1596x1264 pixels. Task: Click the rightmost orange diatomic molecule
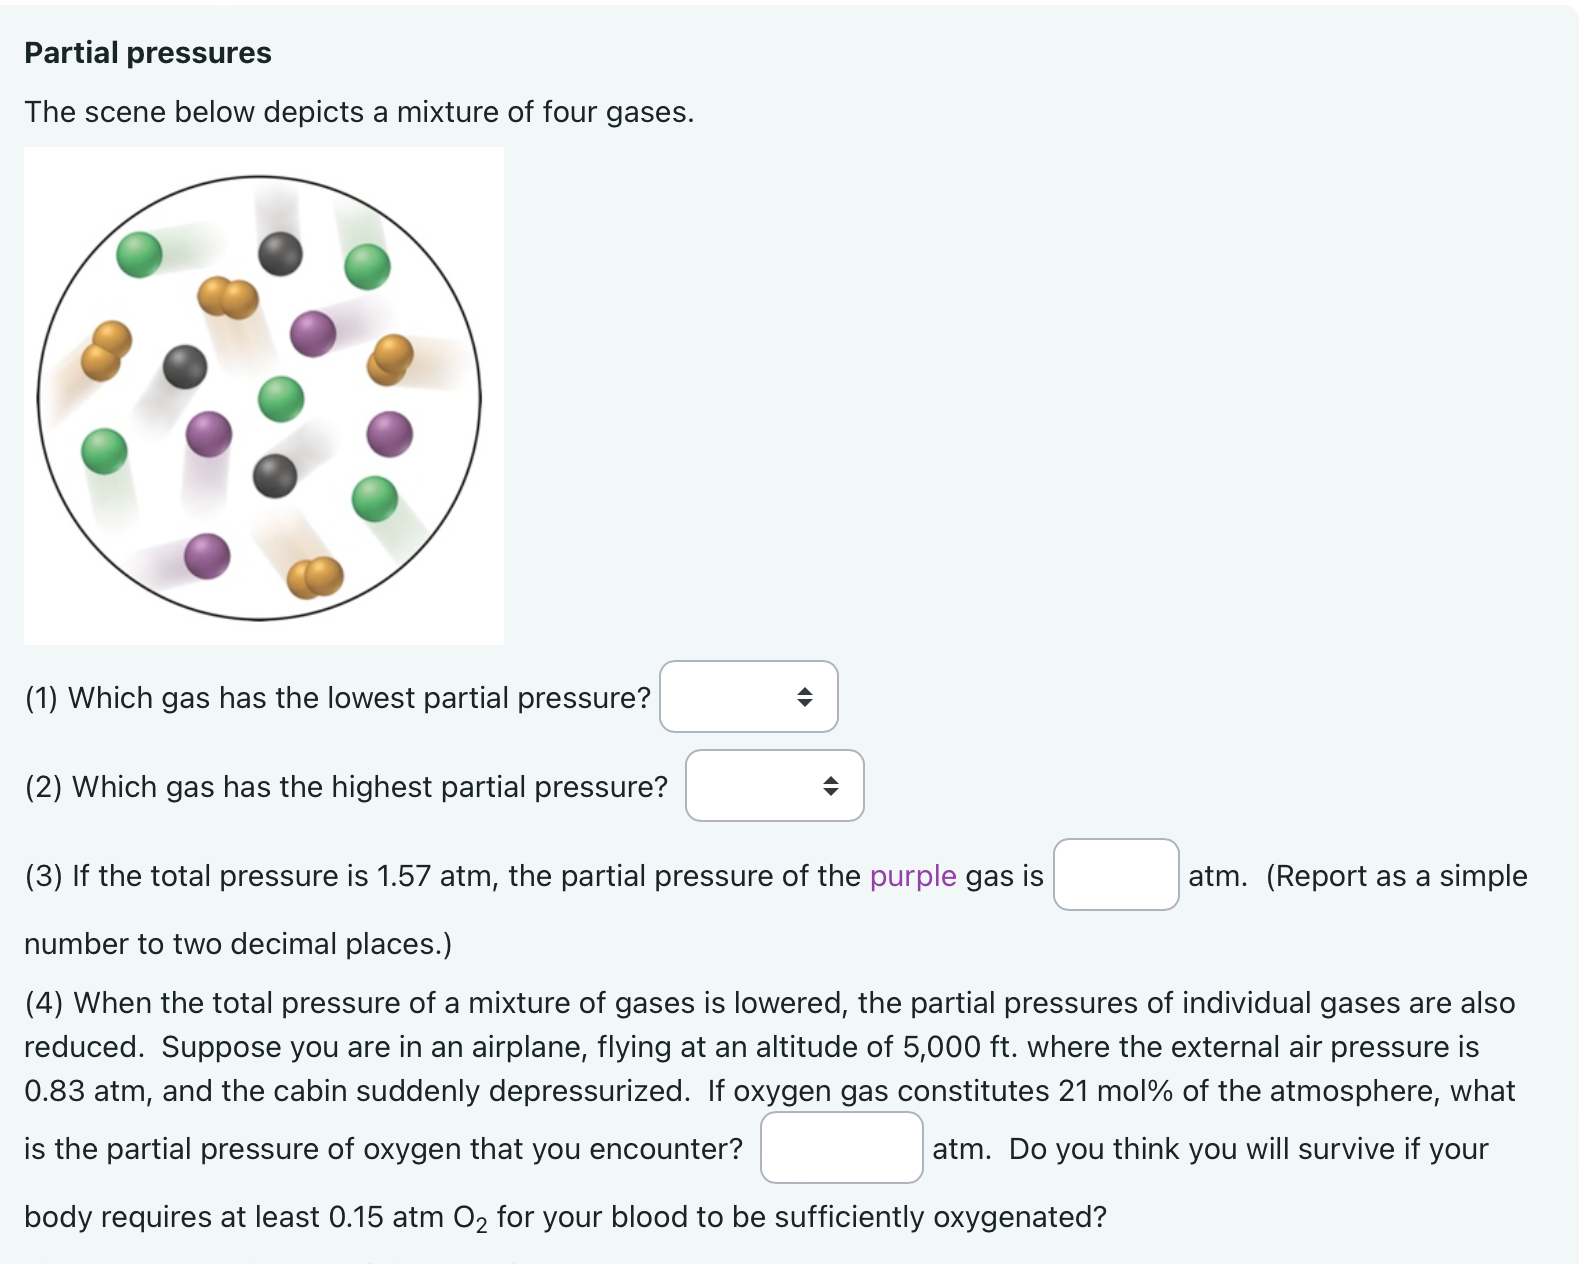pos(390,359)
